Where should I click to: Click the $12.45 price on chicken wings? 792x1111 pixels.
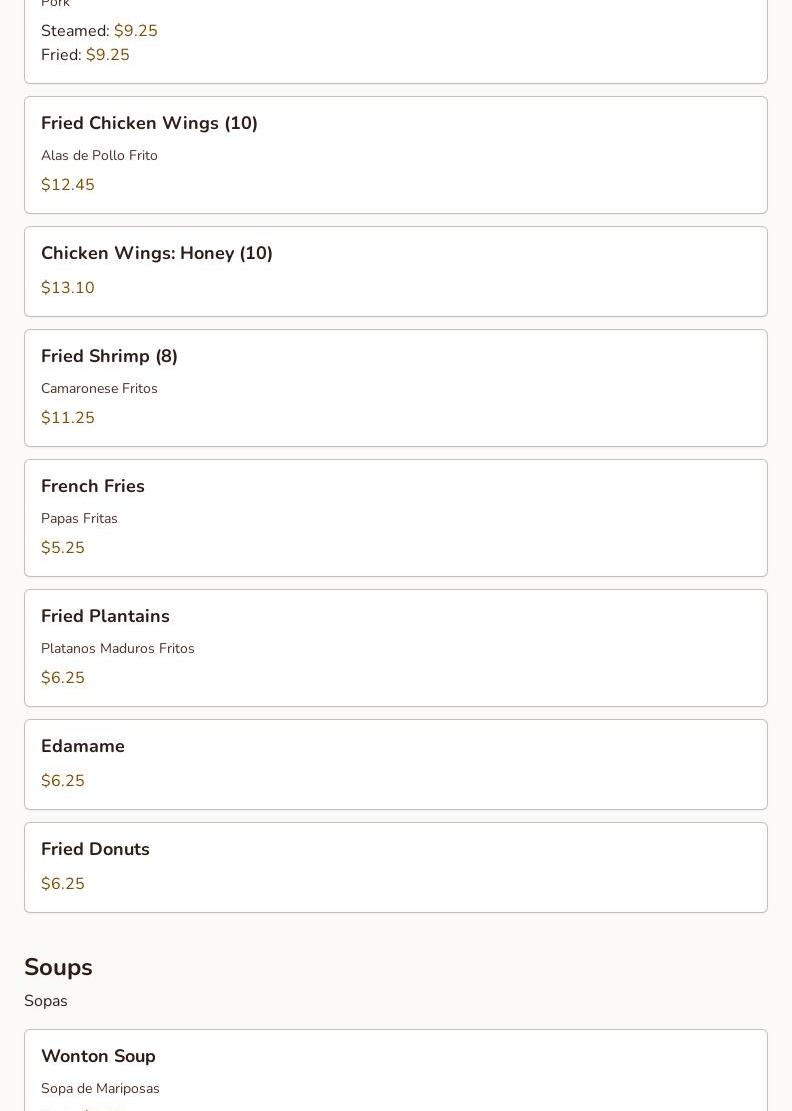click(x=68, y=185)
